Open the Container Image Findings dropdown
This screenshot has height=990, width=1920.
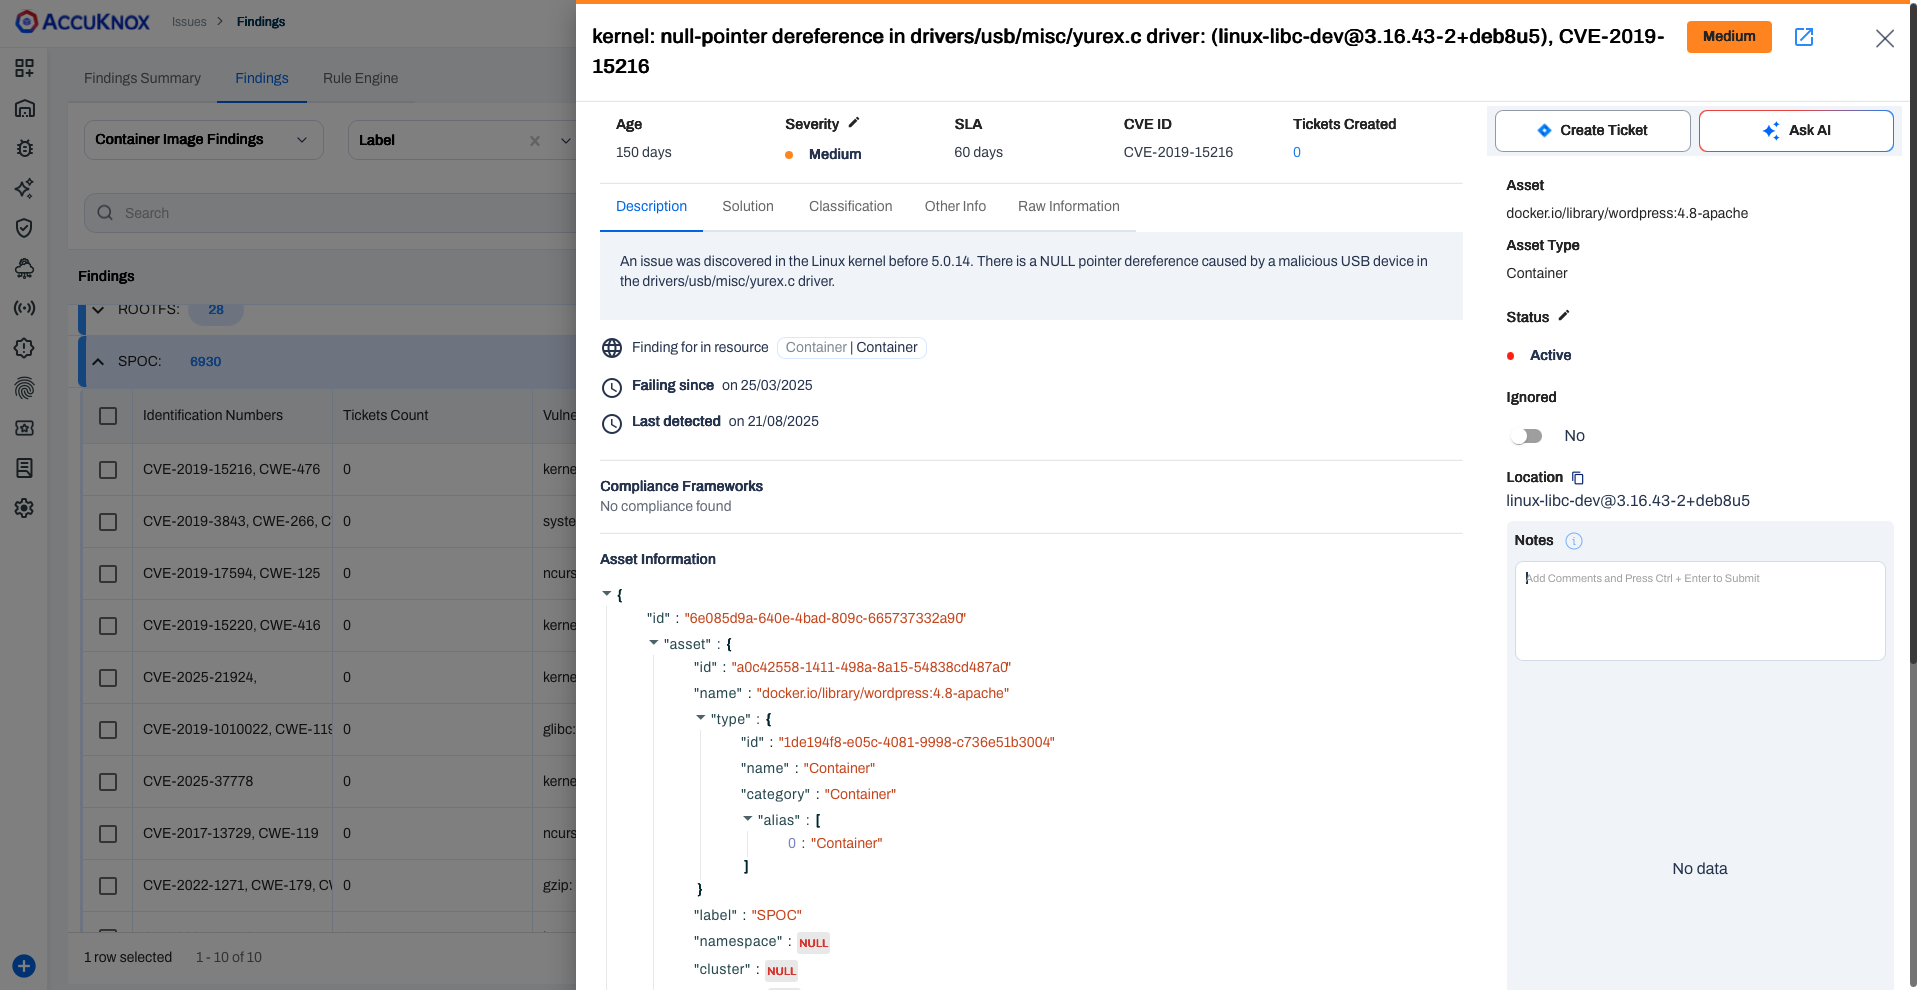203,140
